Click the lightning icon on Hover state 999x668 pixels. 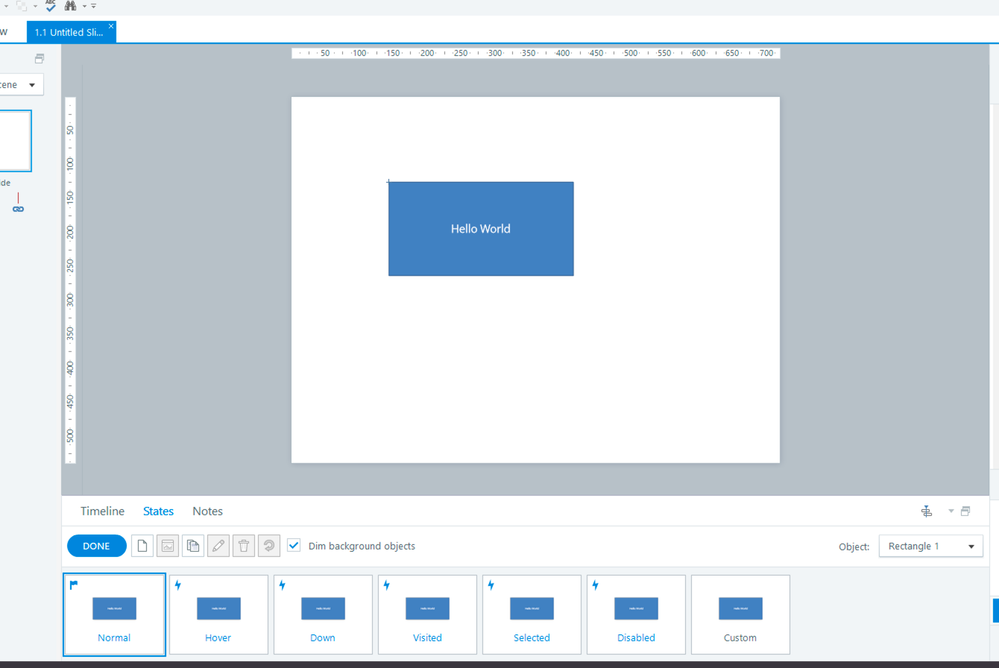tap(178, 584)
